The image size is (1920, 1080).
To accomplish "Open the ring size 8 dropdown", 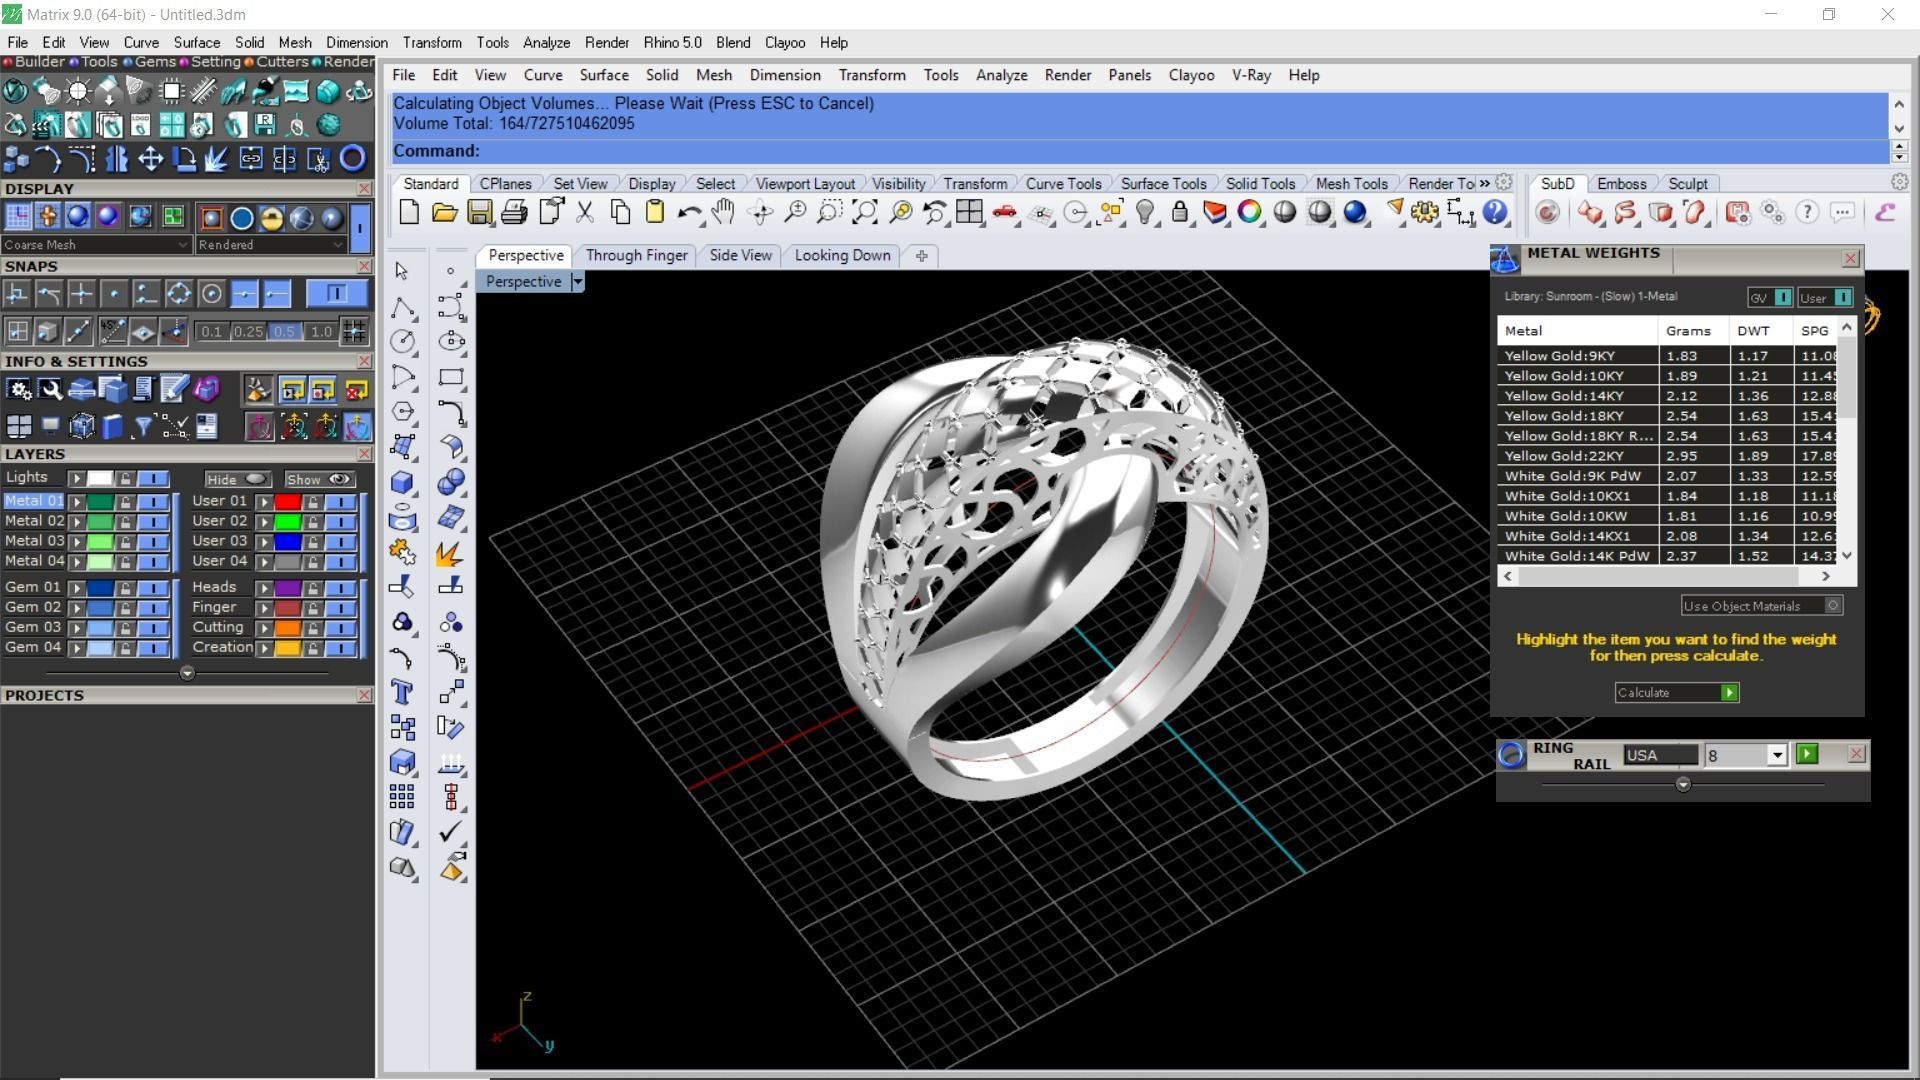I will tap(1776, 755).
